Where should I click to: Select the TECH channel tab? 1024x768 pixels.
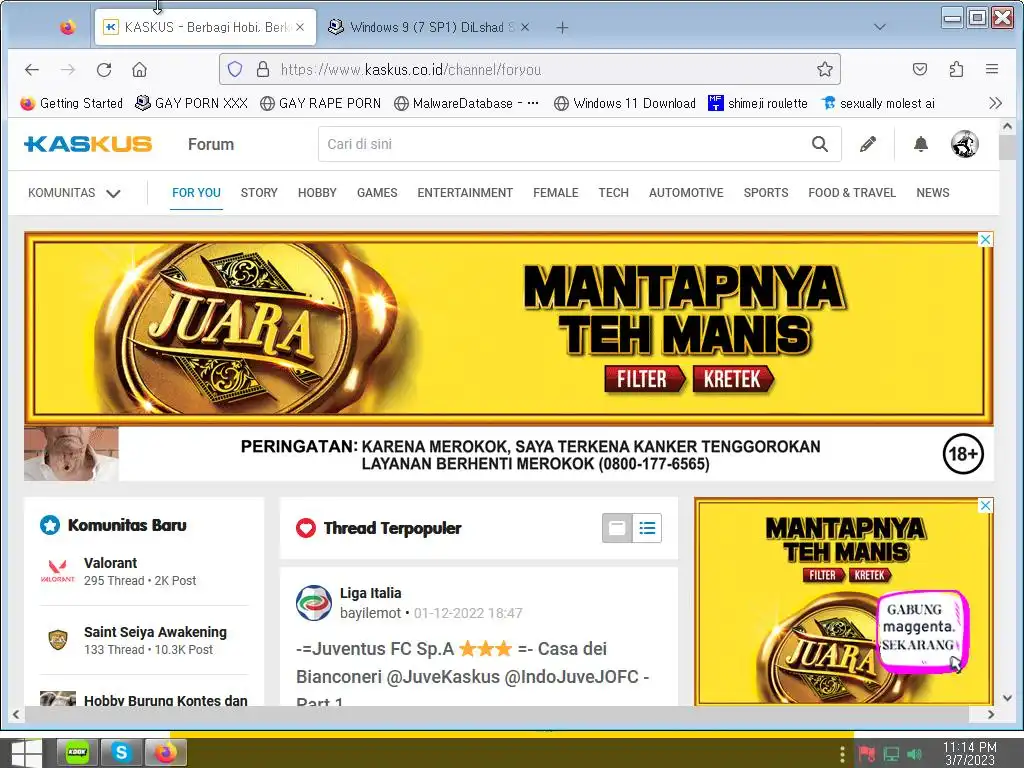tap(614, 193)
